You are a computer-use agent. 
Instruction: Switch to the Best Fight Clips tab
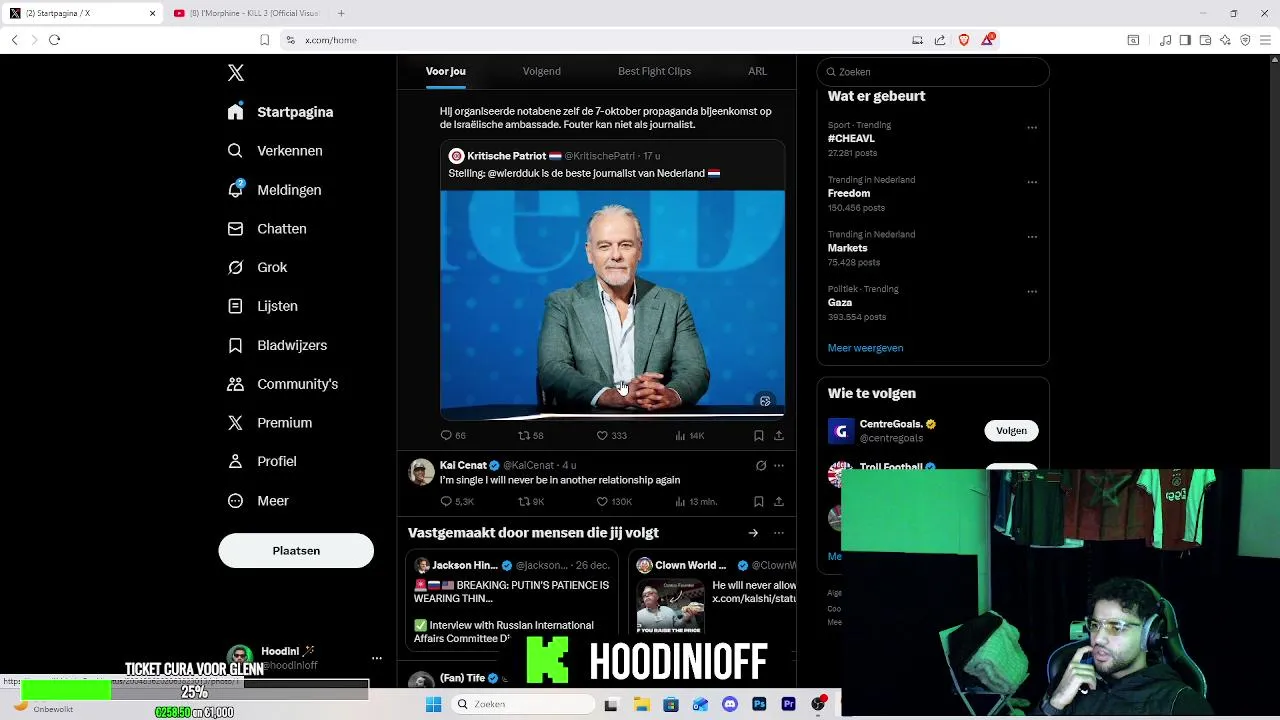pyautogui.click(x=654, y=71)
